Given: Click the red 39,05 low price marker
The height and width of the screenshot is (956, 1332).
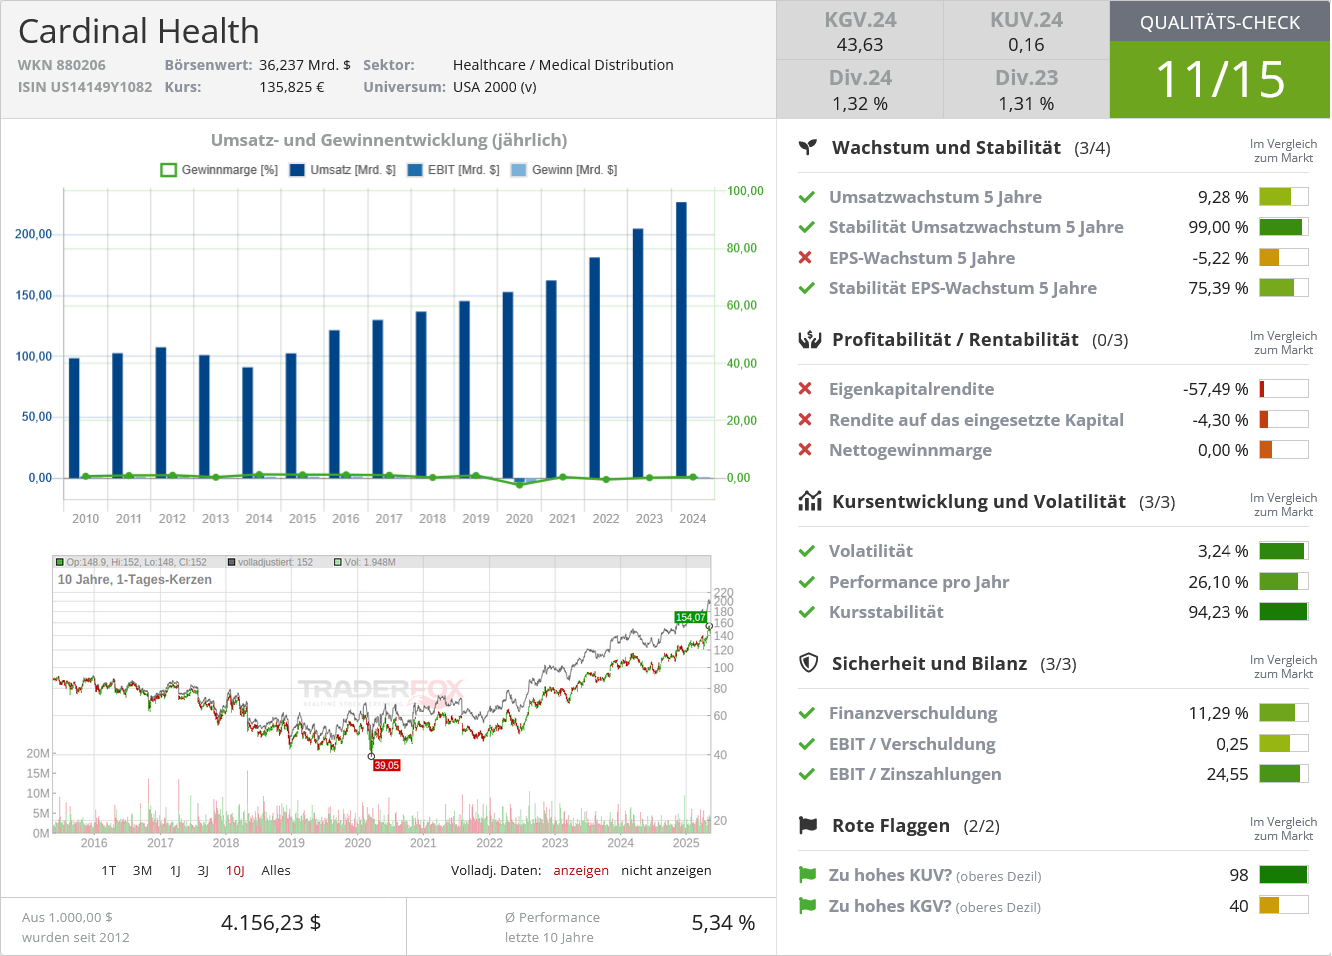Looking at the screenshot, I should [x=386, y=765].
